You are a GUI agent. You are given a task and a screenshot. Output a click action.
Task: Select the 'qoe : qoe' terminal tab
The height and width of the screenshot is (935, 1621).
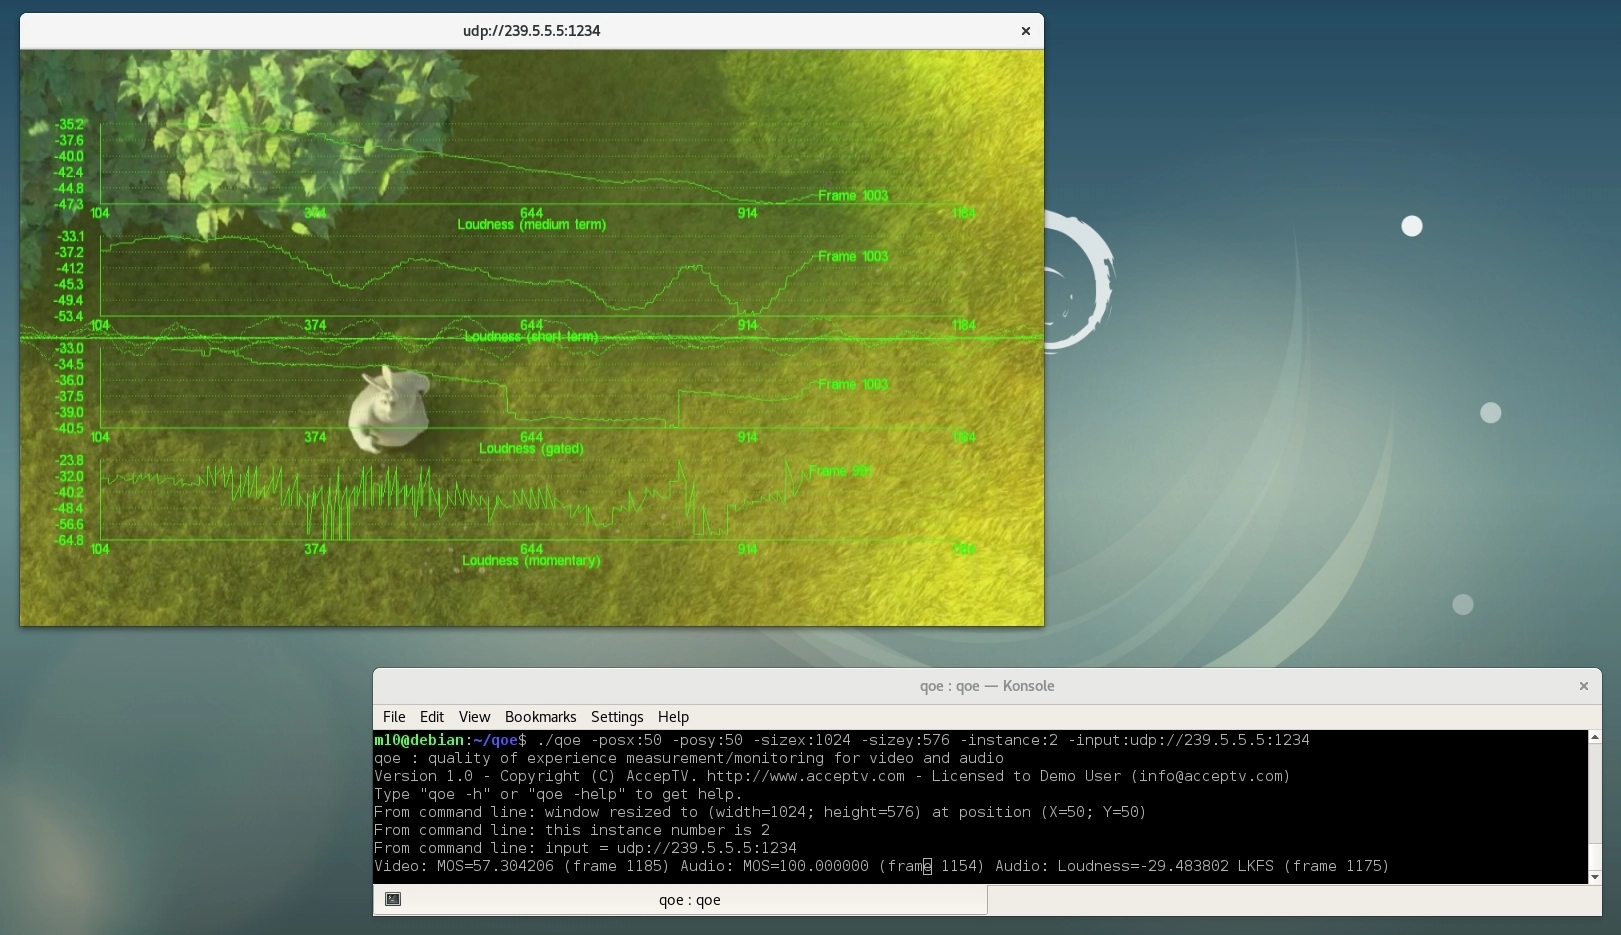pyautogui.click(x=680, y=900)
